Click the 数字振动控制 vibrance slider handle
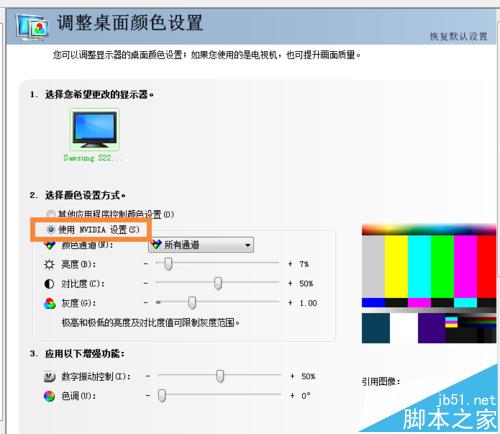This screenshot has height=434, width=500. pos(220,376)
